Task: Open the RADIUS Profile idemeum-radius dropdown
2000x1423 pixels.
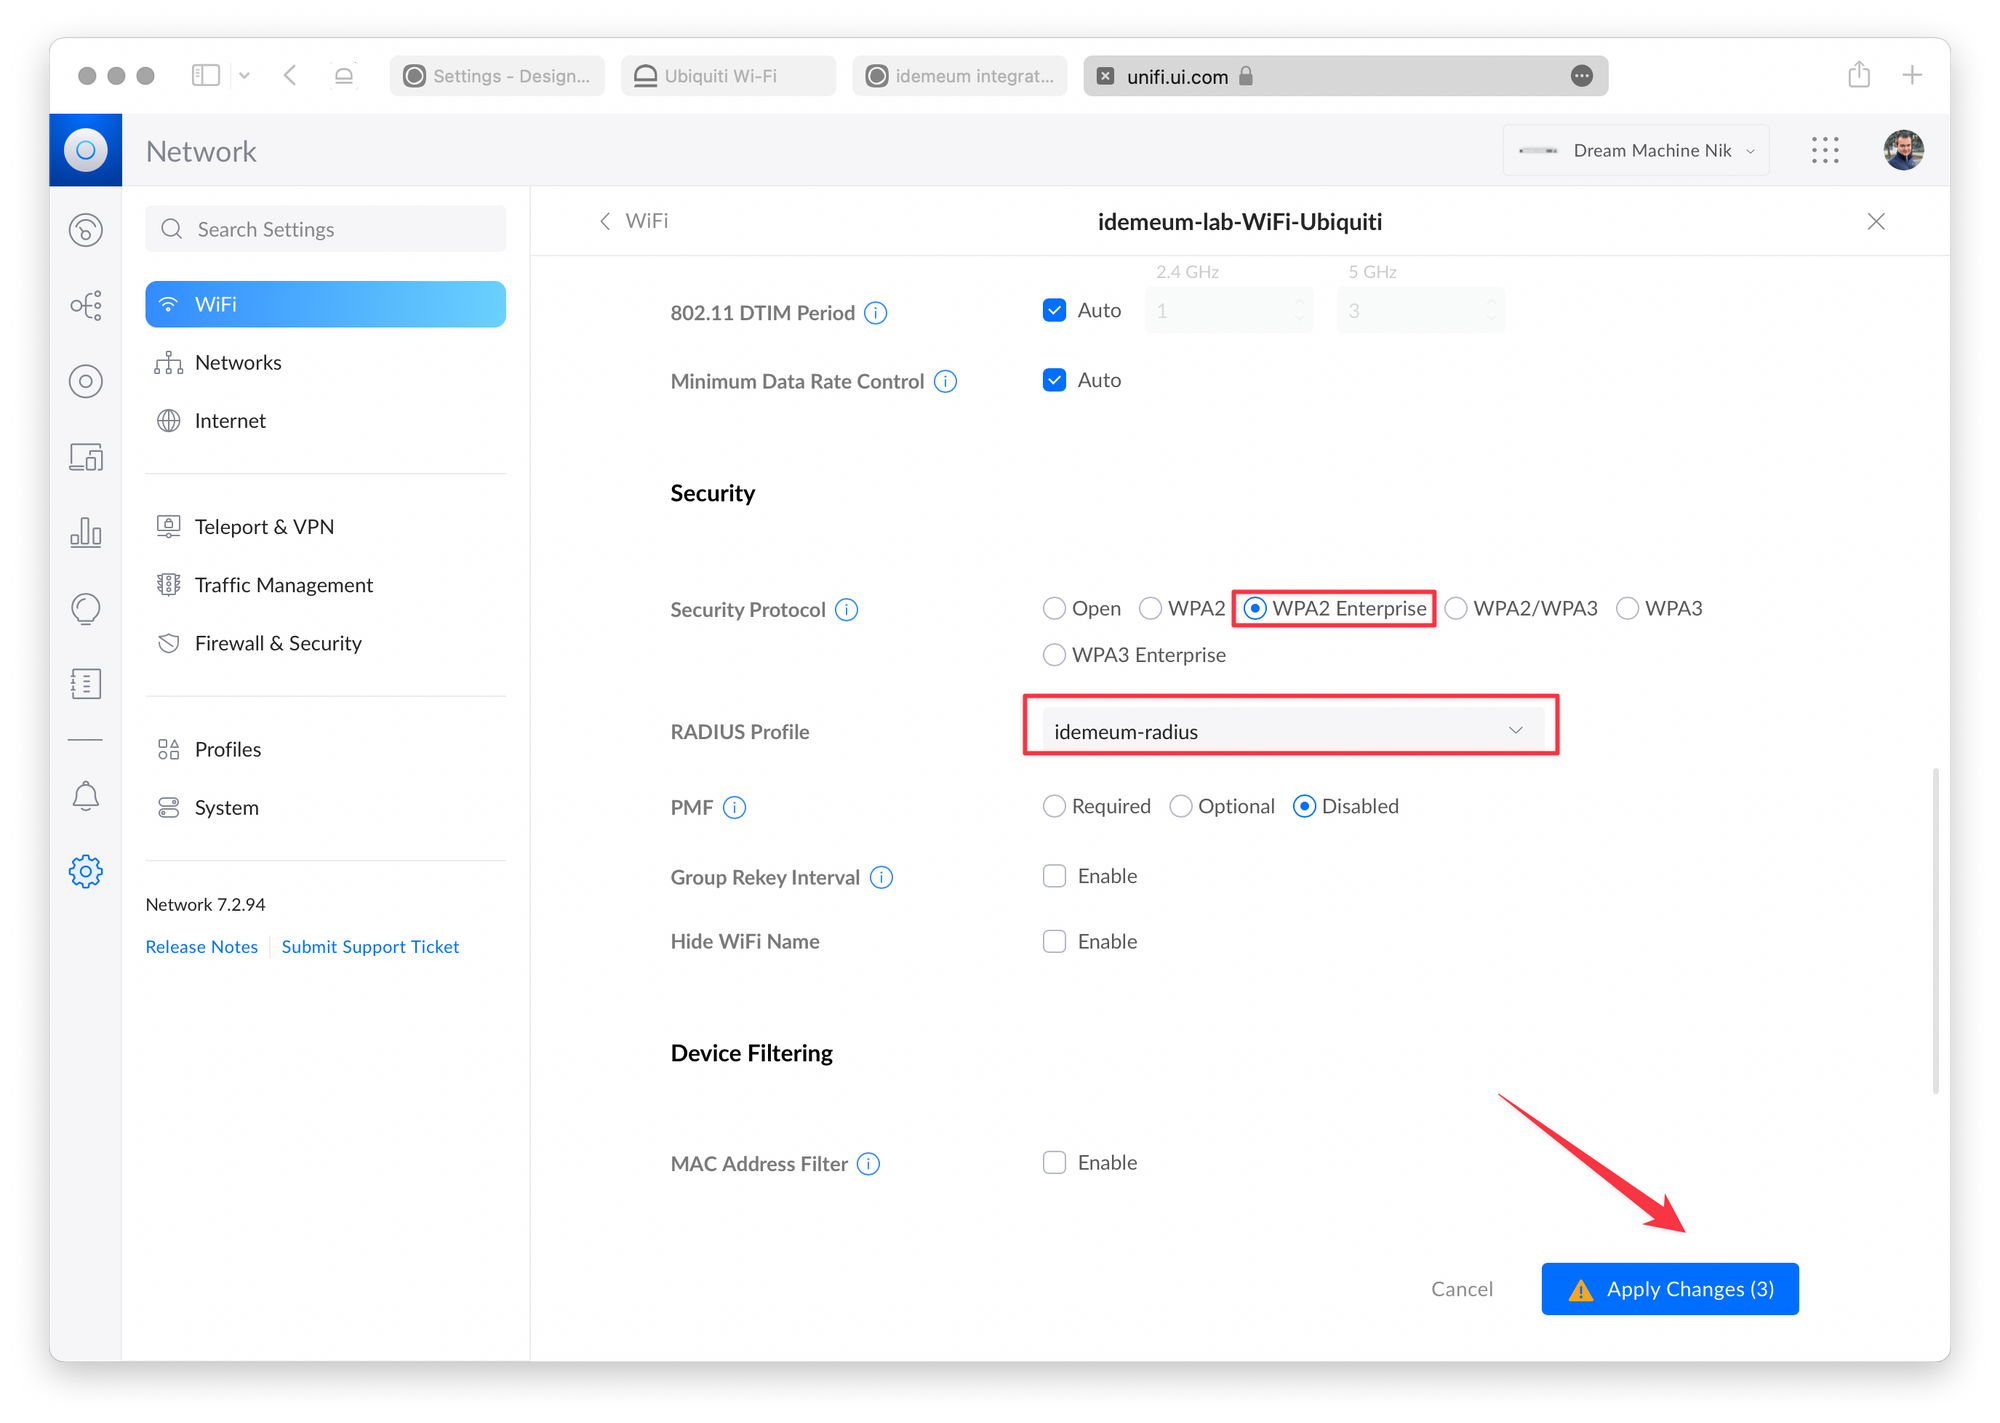Action: pos(1292,731)
